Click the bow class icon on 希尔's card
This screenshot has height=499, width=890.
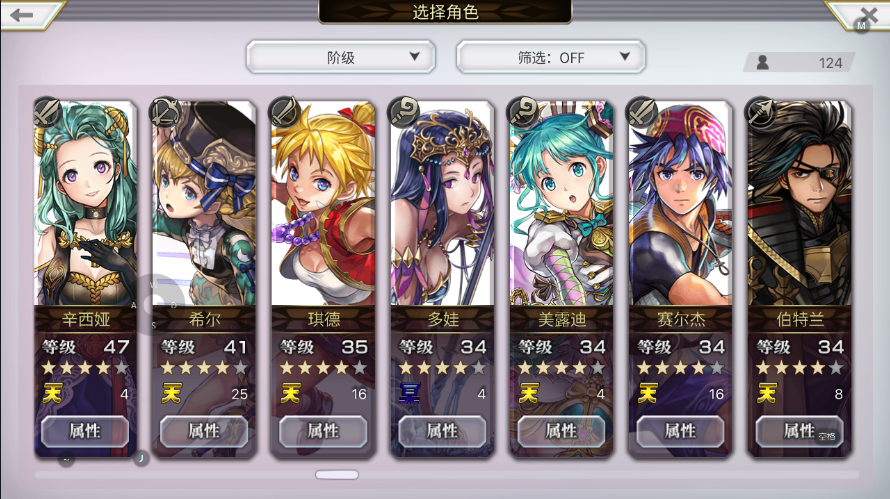[165, 111]
